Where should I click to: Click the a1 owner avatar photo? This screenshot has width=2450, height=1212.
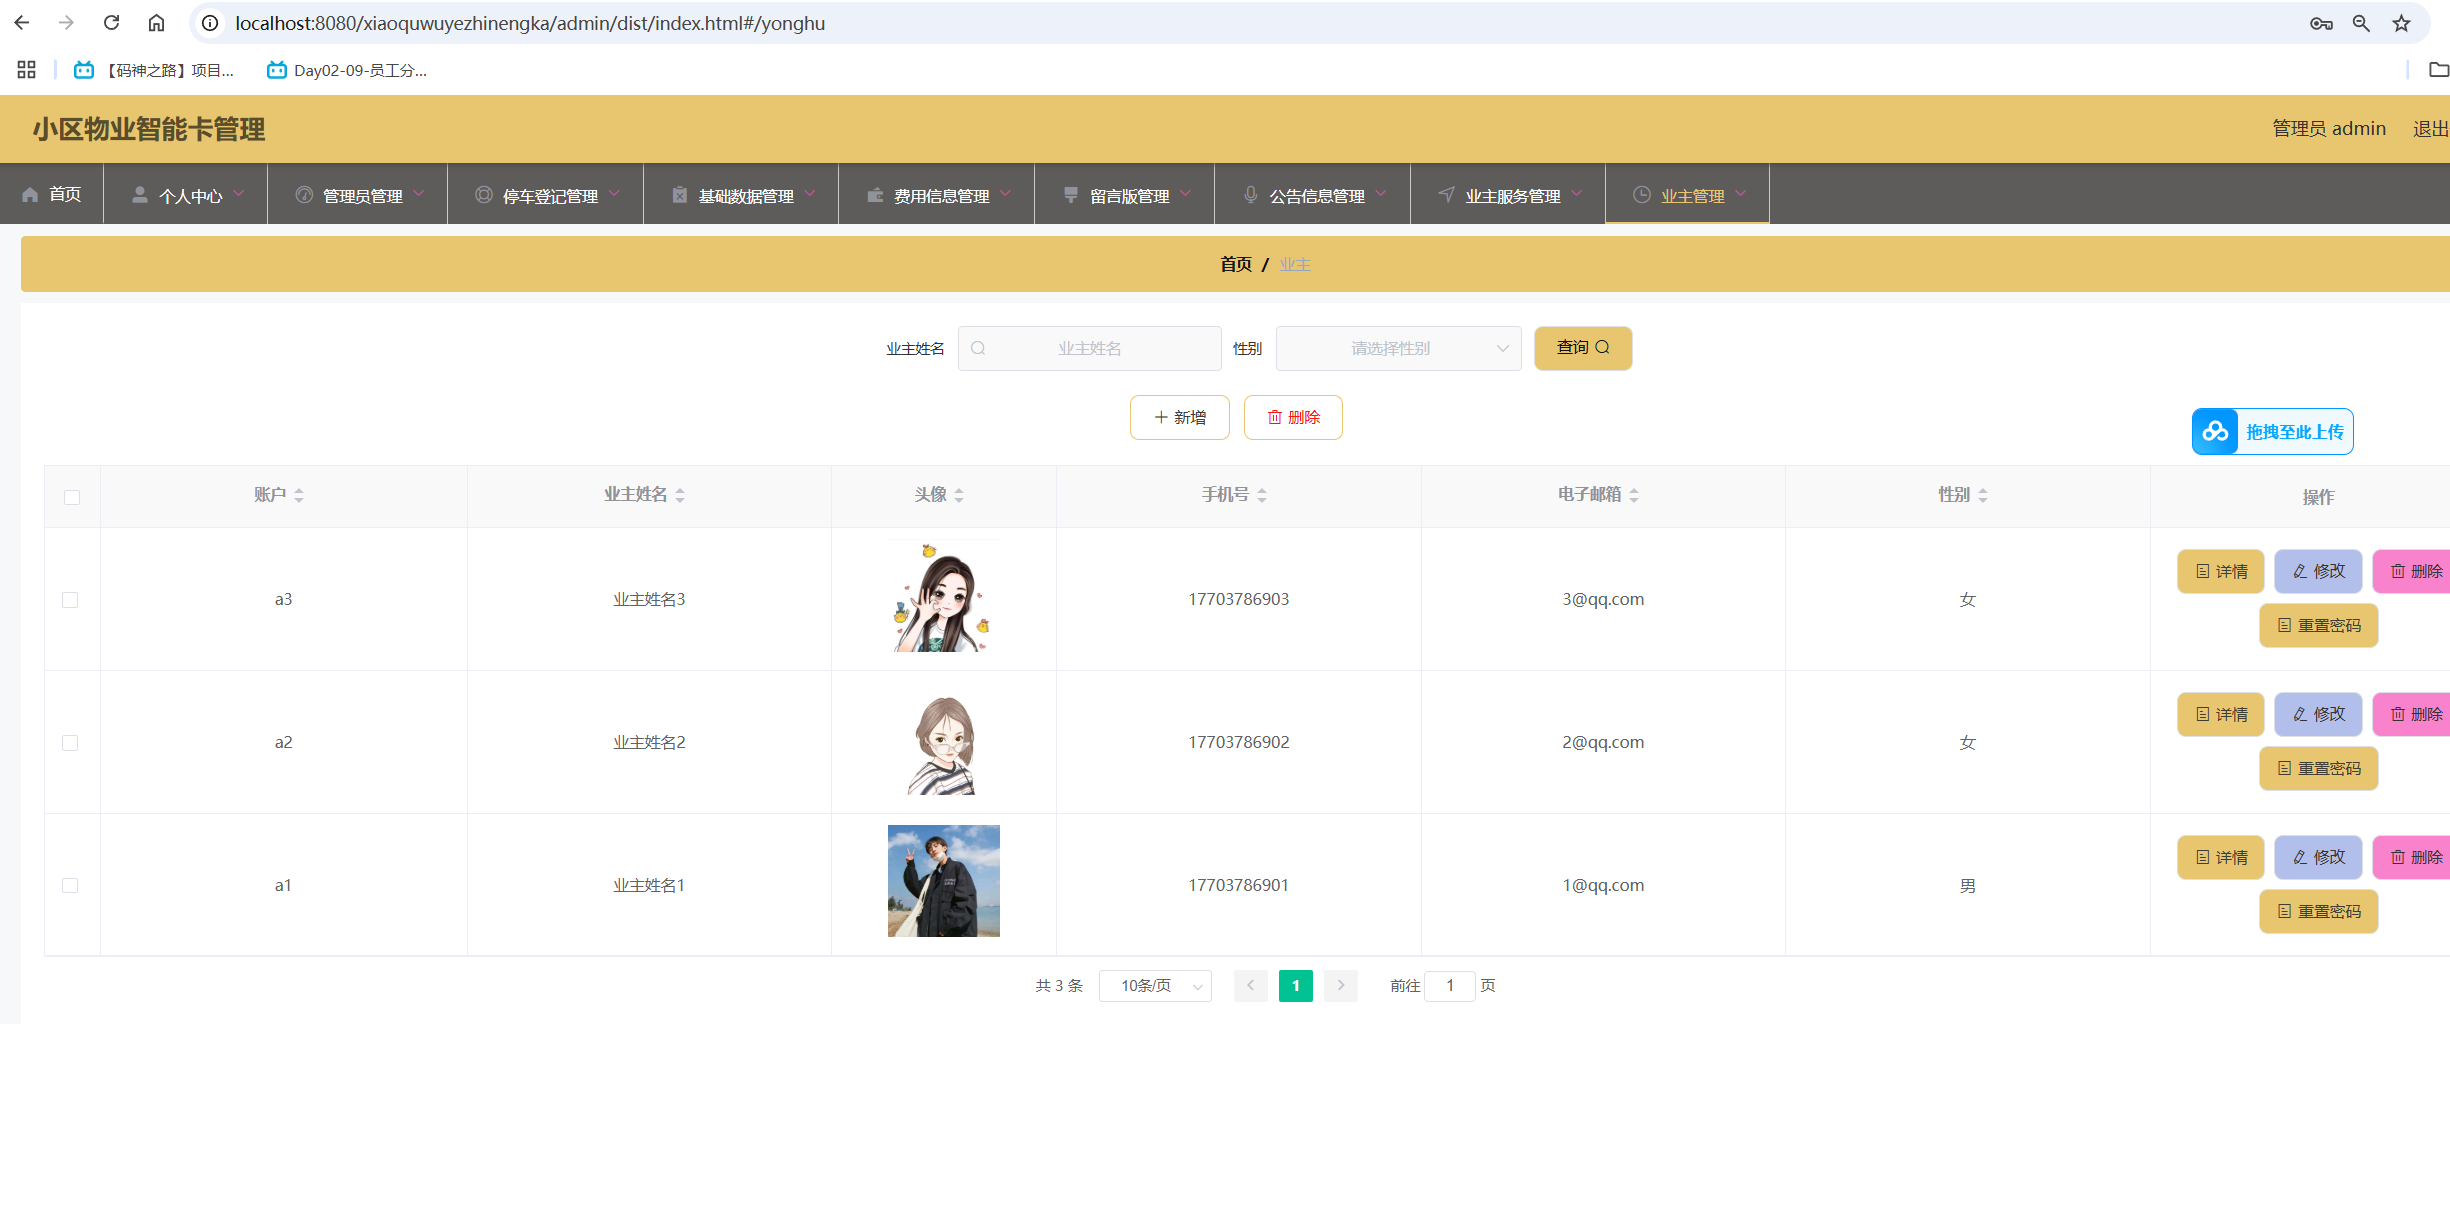(943, 880)
